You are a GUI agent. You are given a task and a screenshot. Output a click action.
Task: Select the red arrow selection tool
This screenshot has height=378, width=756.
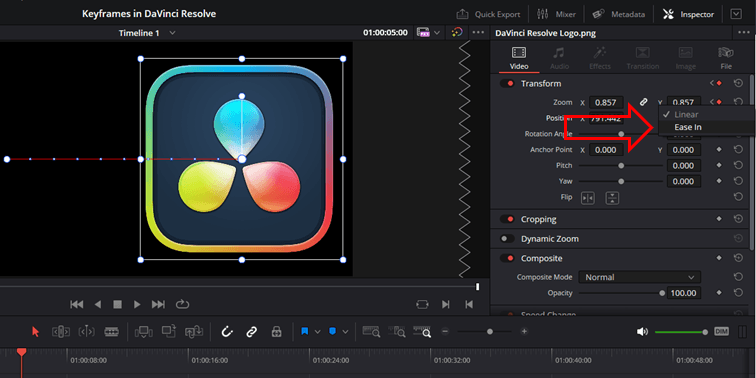tap(35, 332)
